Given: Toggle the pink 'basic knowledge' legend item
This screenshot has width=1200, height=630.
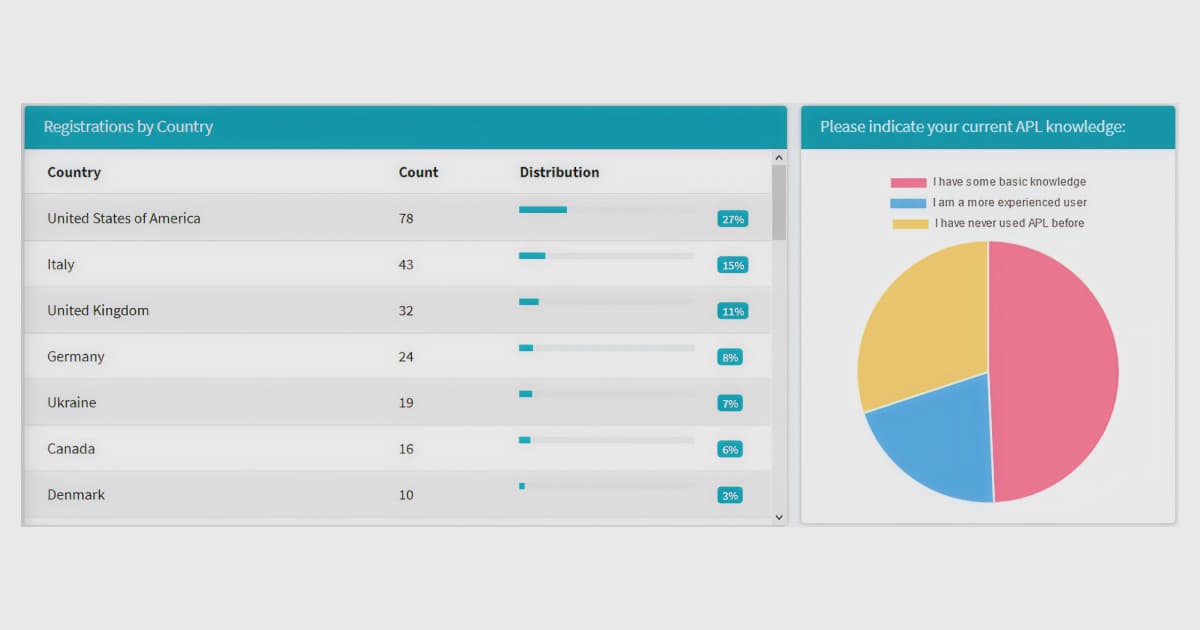Looking at the screenshot, I should click(x=988, y=182).
